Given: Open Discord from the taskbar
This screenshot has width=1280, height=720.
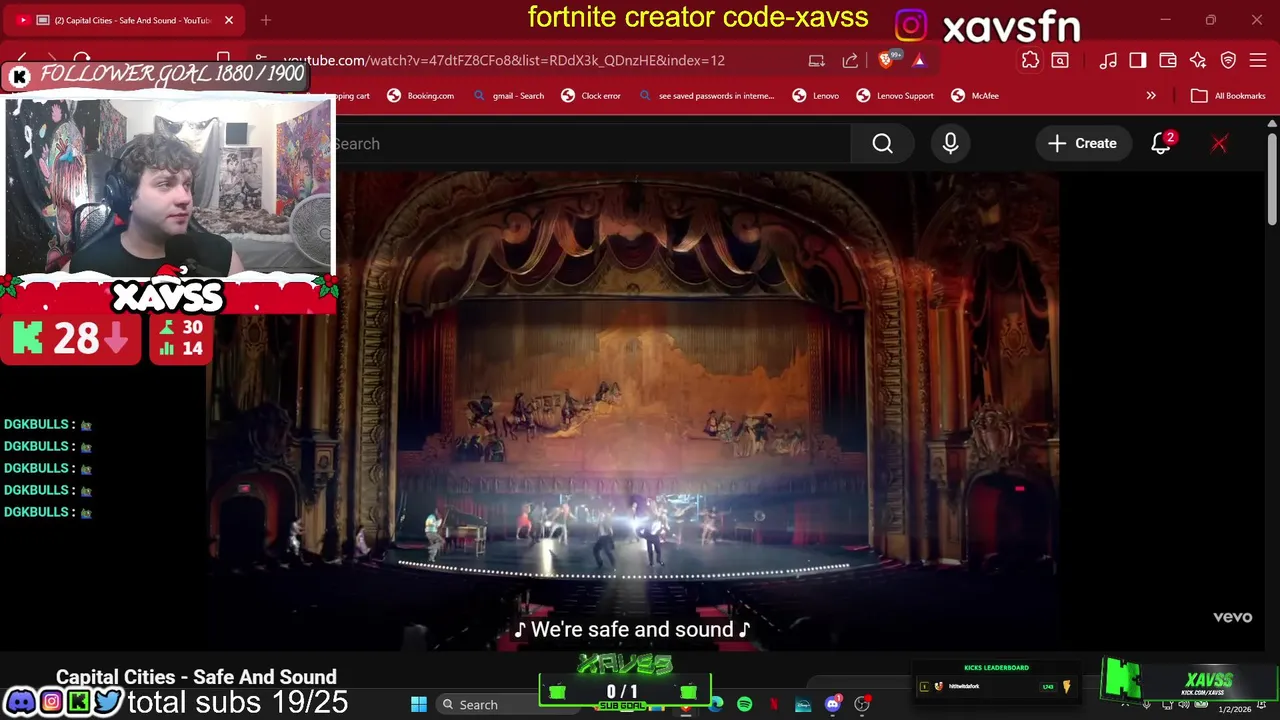Looking at the screenshot, I should click(x=833, y=705).
